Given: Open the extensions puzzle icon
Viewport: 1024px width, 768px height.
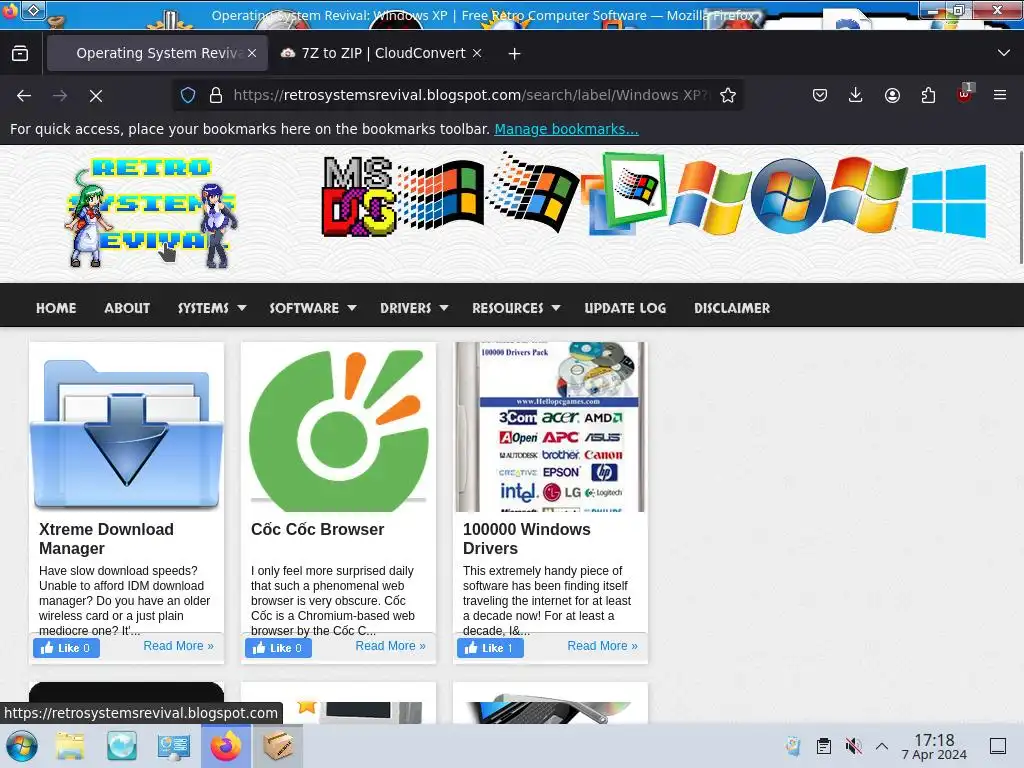Looking at the screenshot, I should point(928,95).
